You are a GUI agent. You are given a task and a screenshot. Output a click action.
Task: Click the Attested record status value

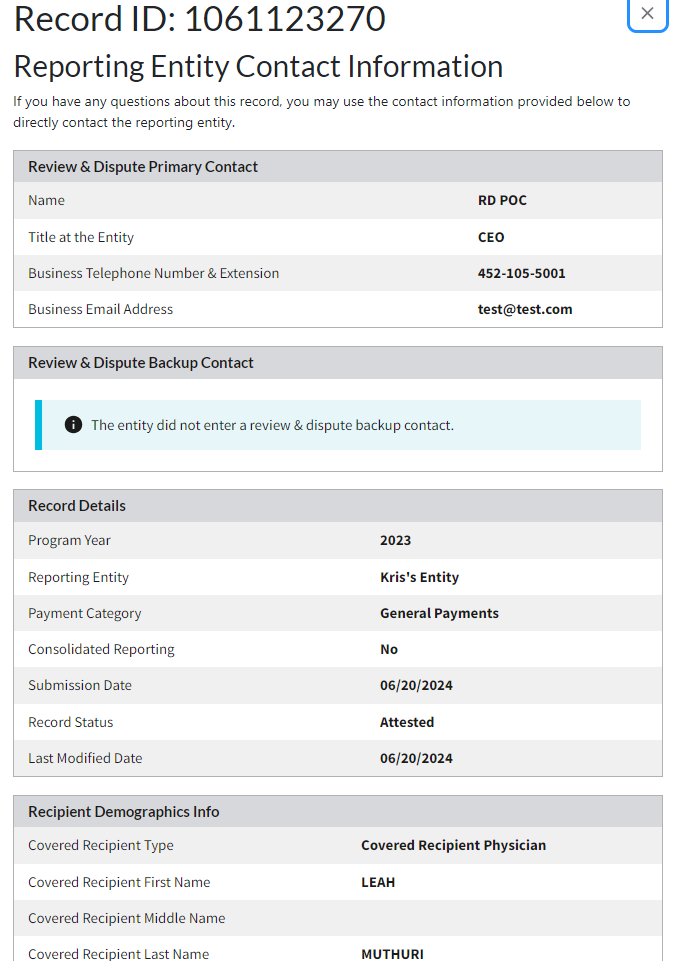pyautogui.click(x=407, y=722)
